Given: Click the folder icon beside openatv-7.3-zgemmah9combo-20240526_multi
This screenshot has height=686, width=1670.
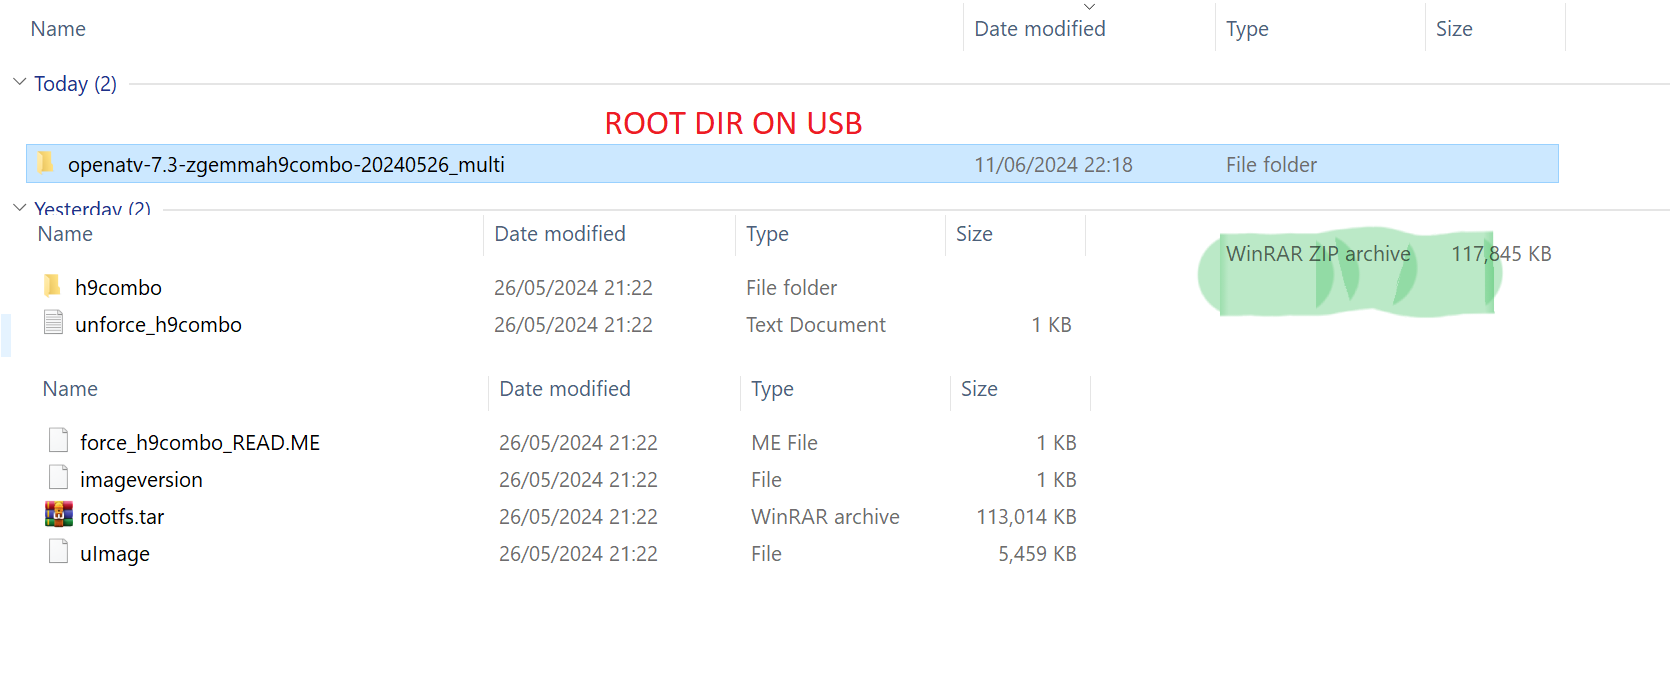Looking at the screenshot, I should pyautogui.click(x=45, y=162).
